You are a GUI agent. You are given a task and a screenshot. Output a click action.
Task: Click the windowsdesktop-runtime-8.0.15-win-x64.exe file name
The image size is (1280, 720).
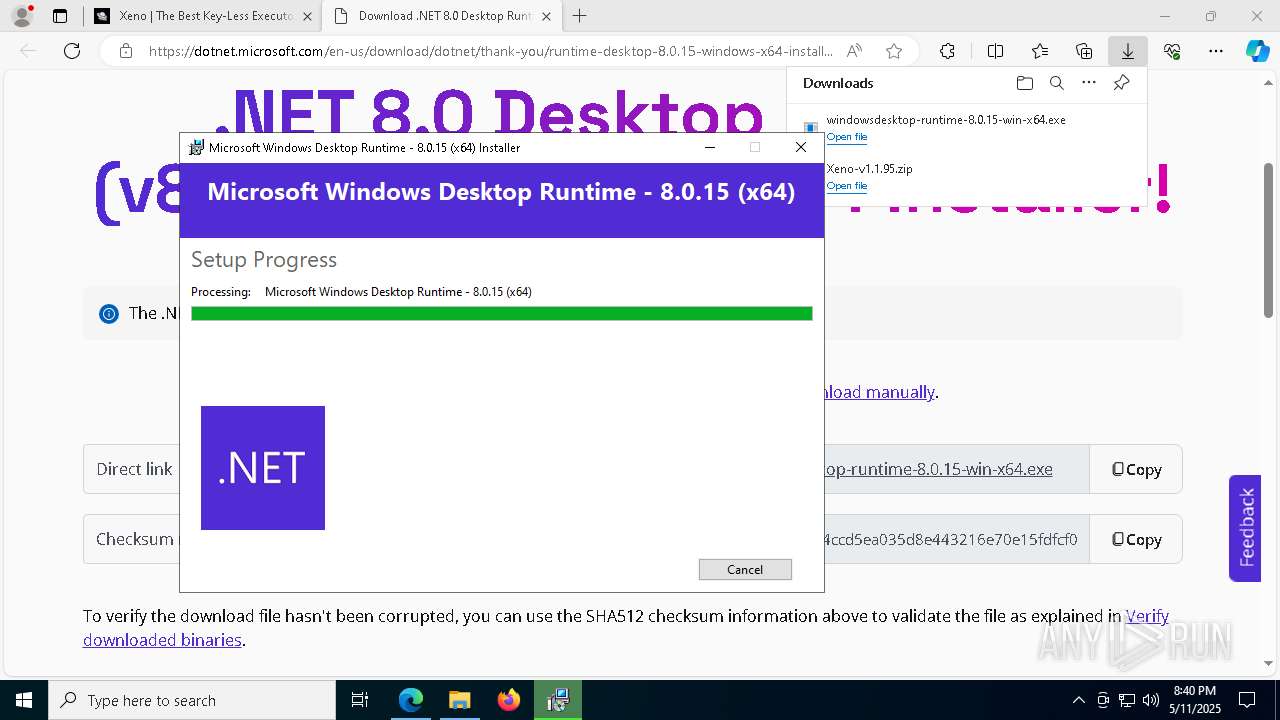pos(946,119)
